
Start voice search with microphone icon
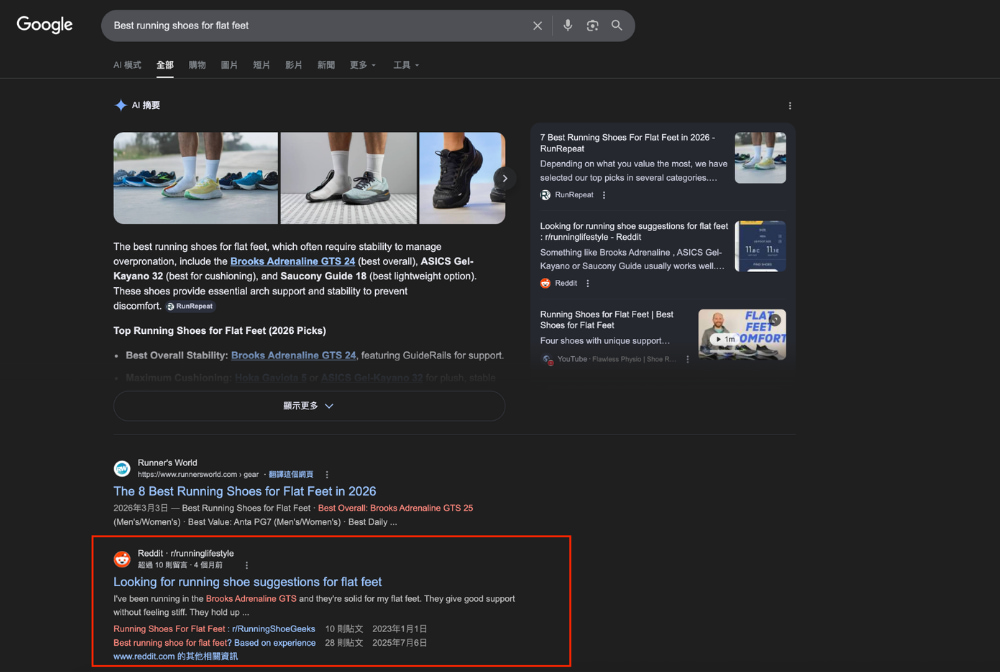point(568,26)
